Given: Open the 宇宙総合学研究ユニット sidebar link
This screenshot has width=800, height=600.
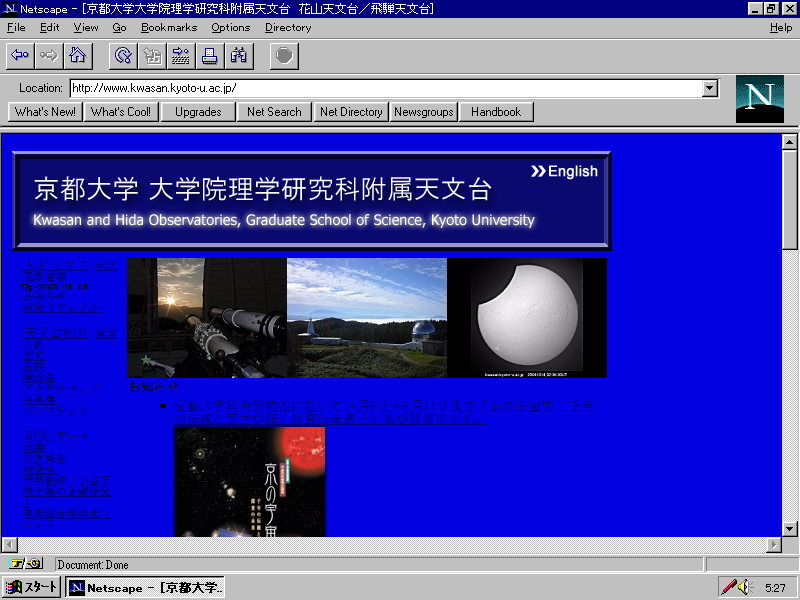Looking at the screenshot, I should 67,518.
